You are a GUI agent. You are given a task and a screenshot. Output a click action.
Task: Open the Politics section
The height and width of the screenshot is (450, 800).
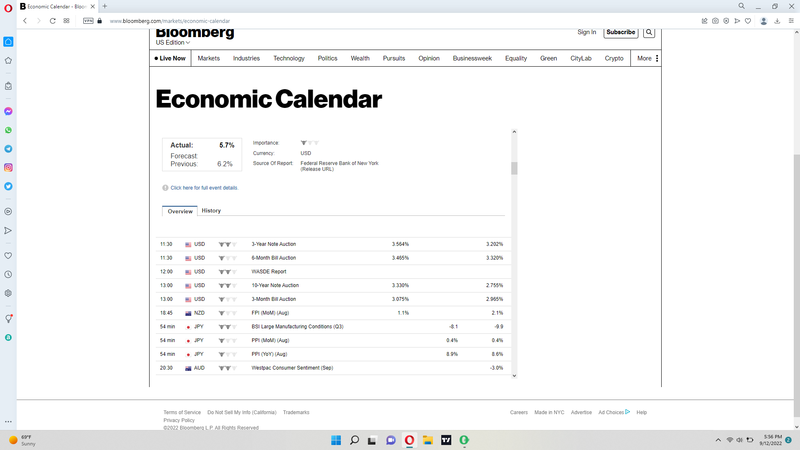tap(328, 59)
